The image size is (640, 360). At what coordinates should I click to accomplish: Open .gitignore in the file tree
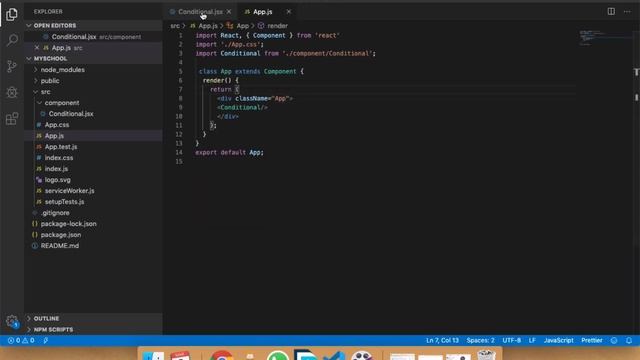point(55,213)
